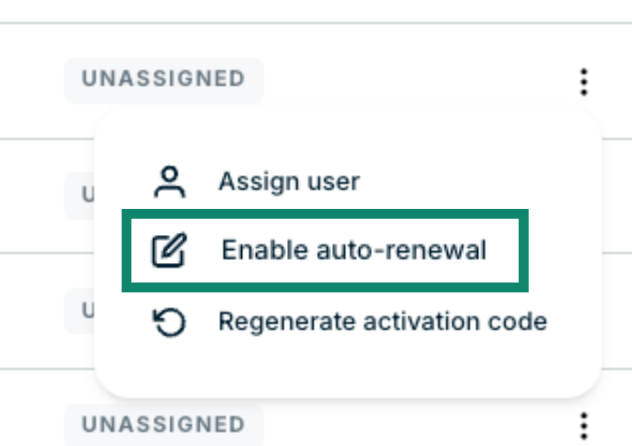Screen dimensions: 632x446
Task: Click the green highlight border around Enable auto-renewal
Action: 125,250
